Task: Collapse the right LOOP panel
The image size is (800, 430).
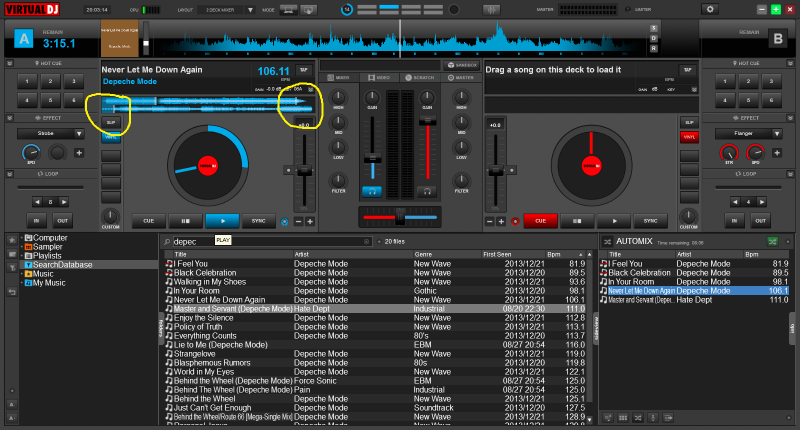Action: (x=790, y=174)
